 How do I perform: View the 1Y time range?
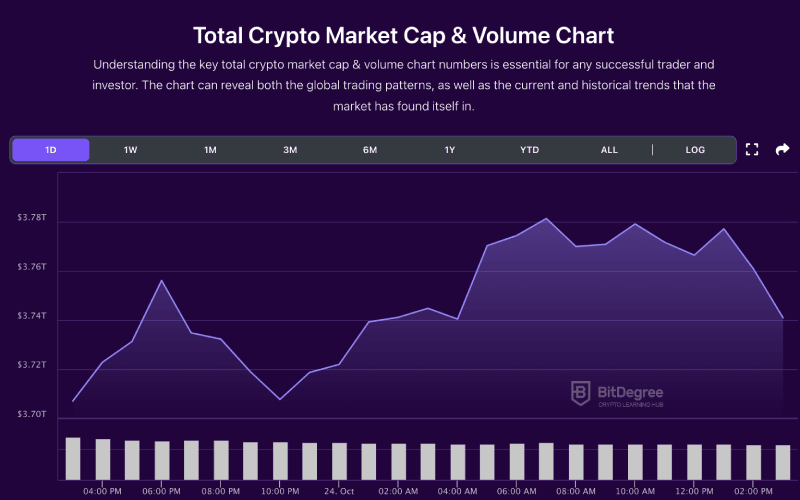point(450,150)
